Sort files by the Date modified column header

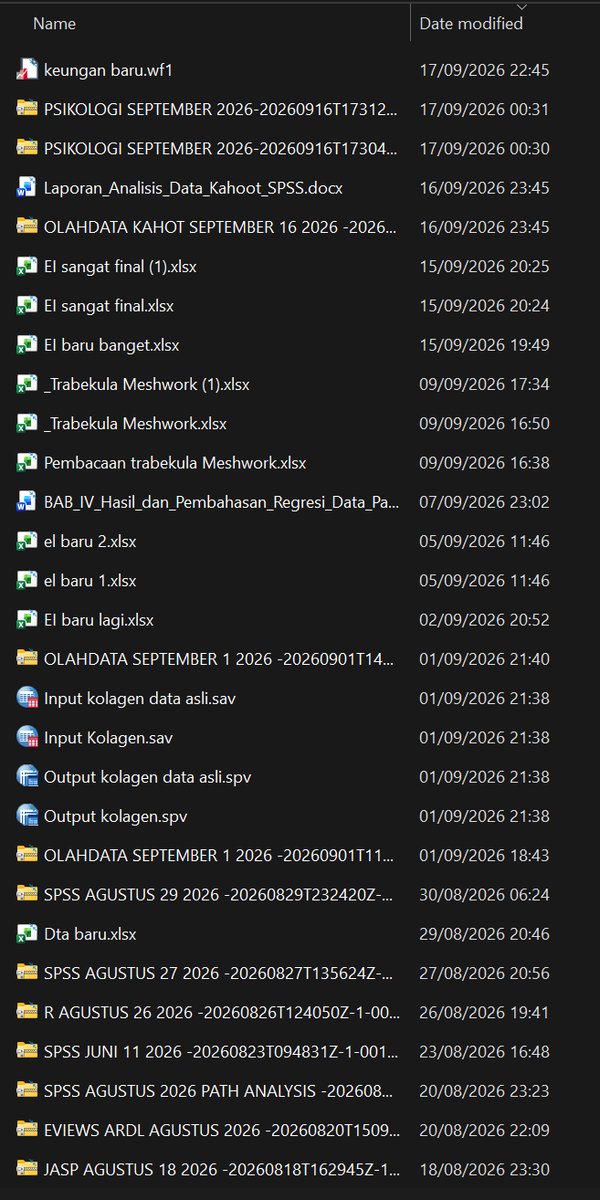click(x=471, y=24)
